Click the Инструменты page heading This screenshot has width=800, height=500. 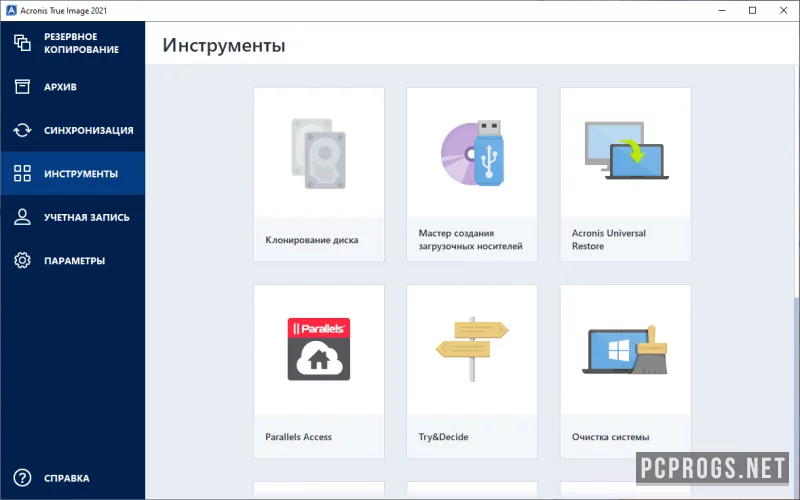pos(223,45)
